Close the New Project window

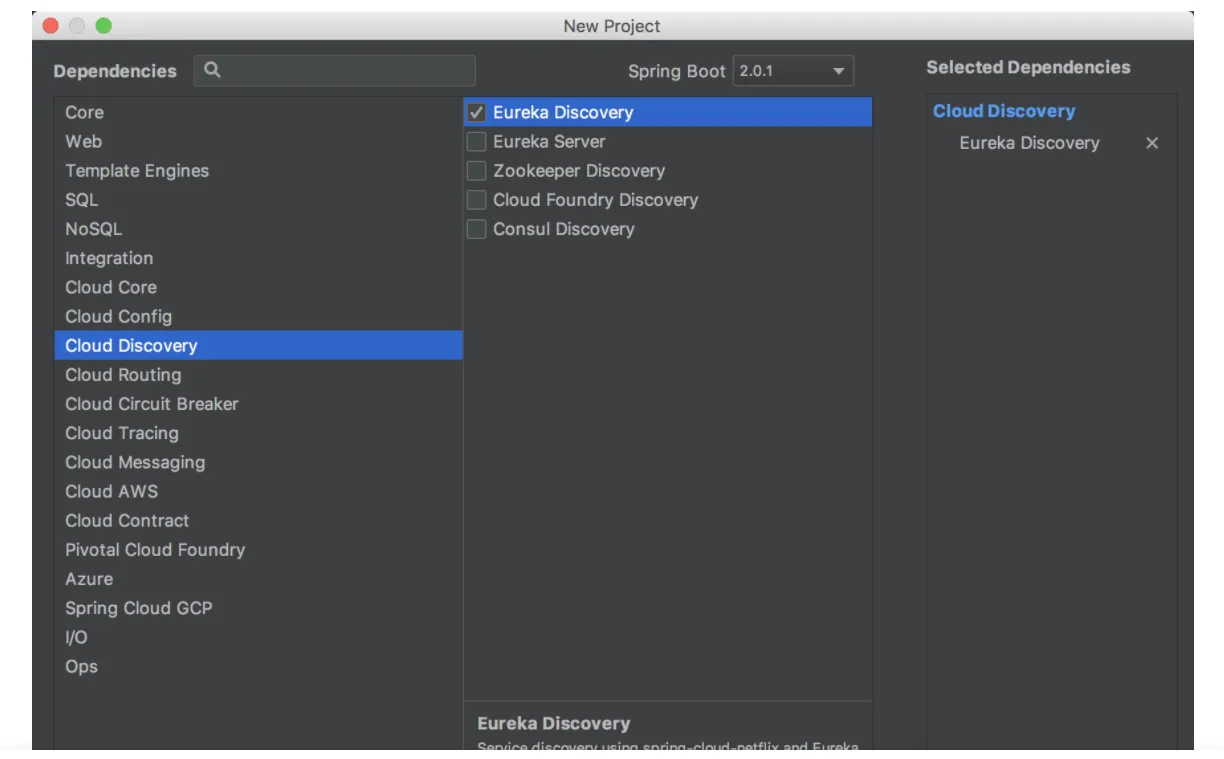point(51,26)
